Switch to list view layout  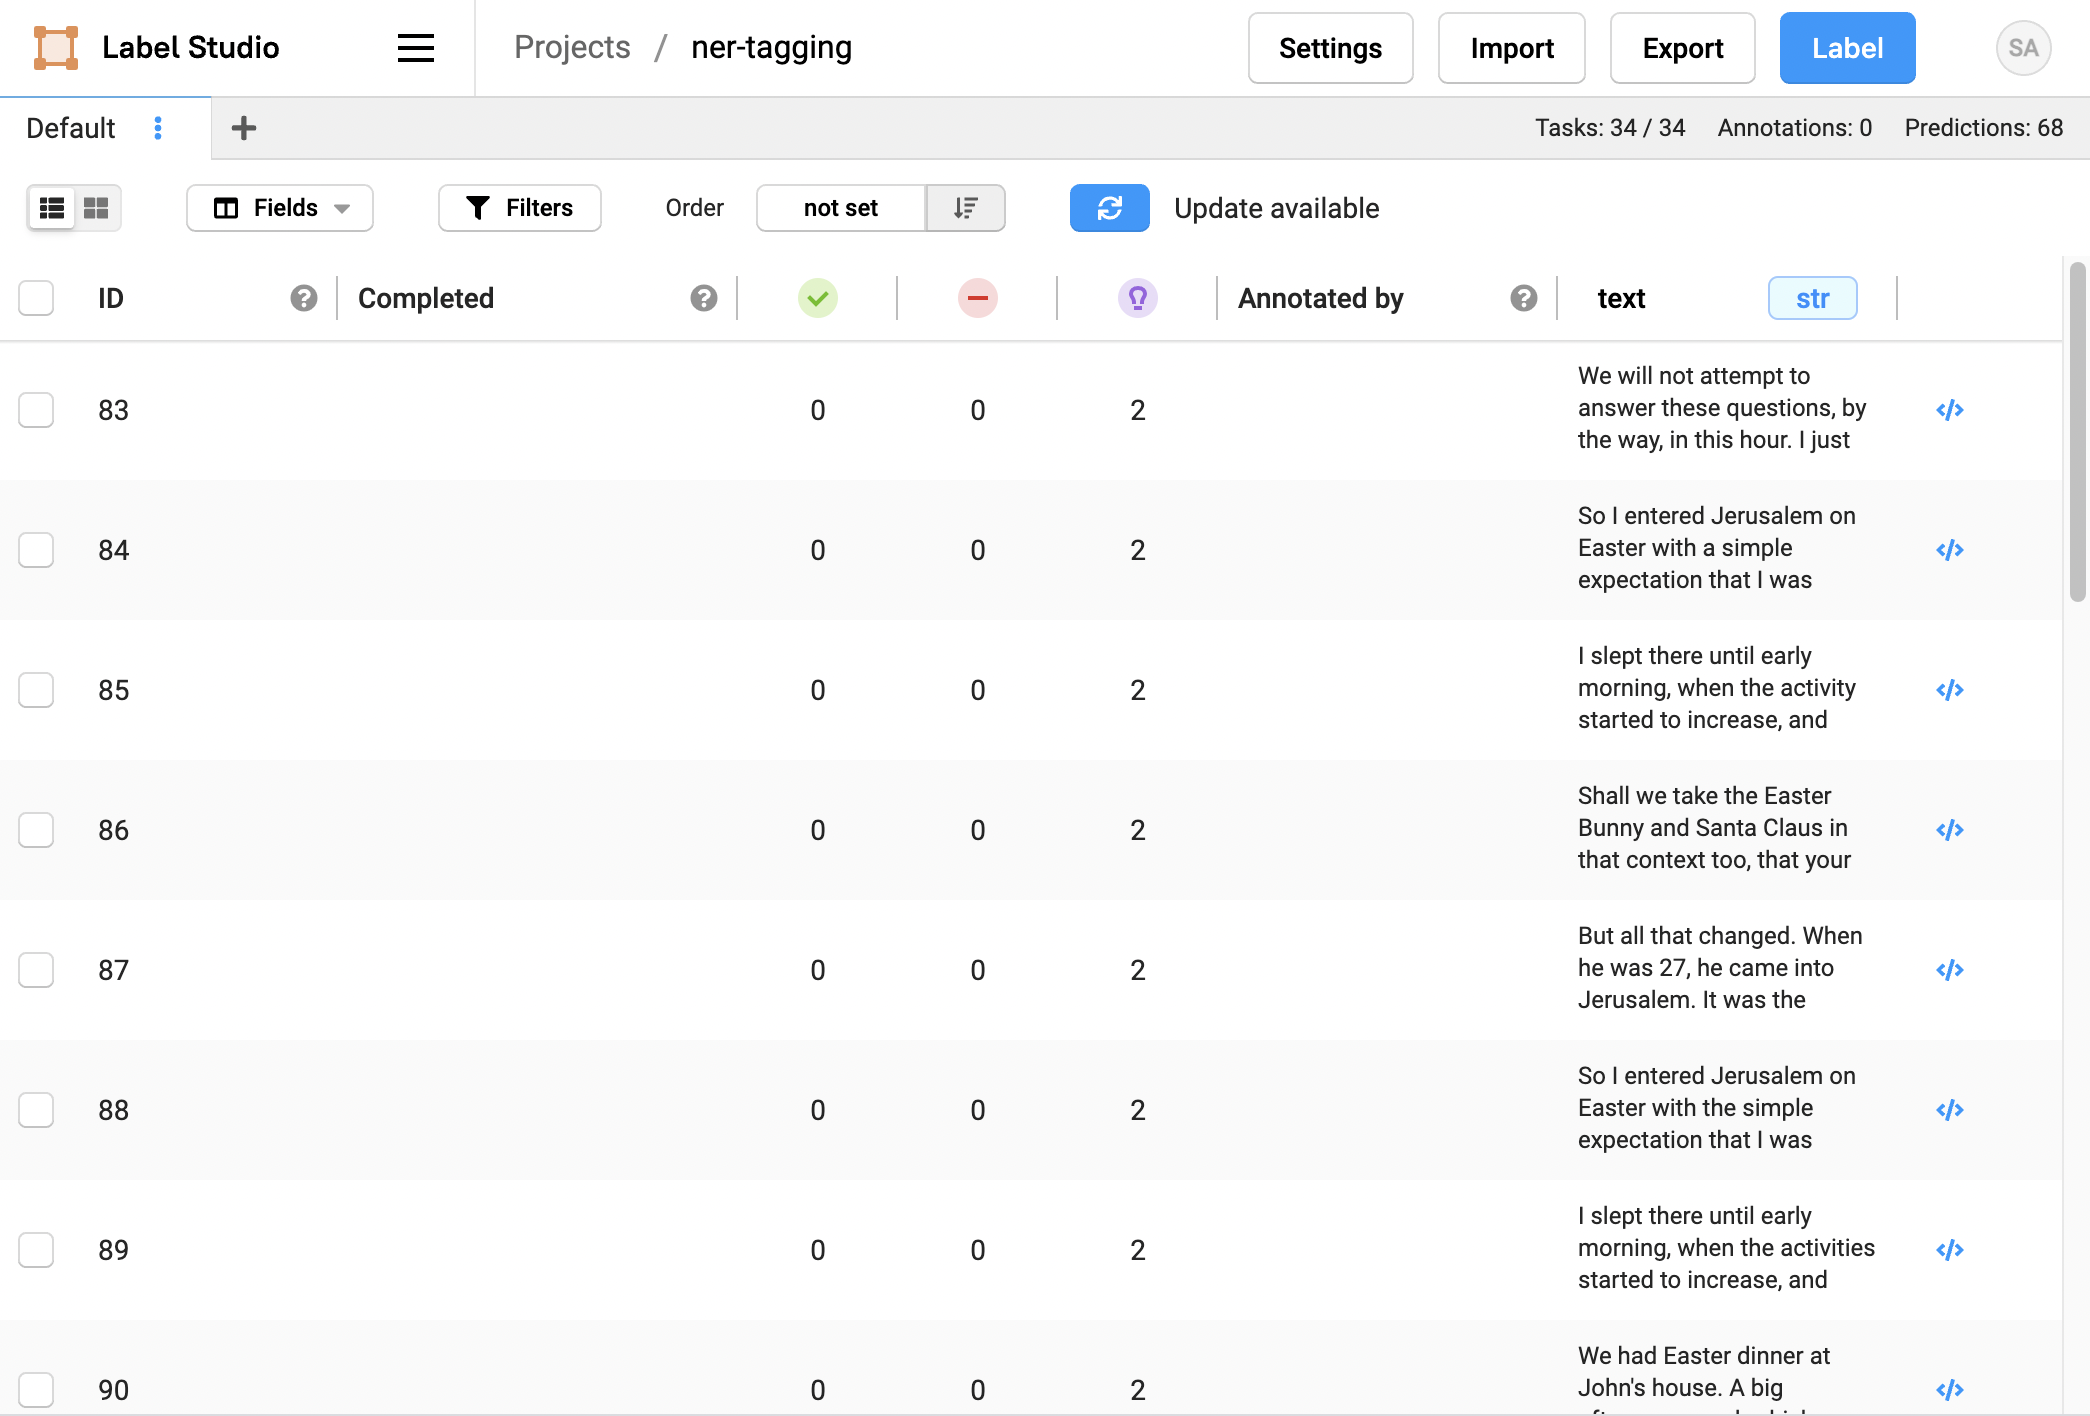pyautogui.click(x=53, y=208)
